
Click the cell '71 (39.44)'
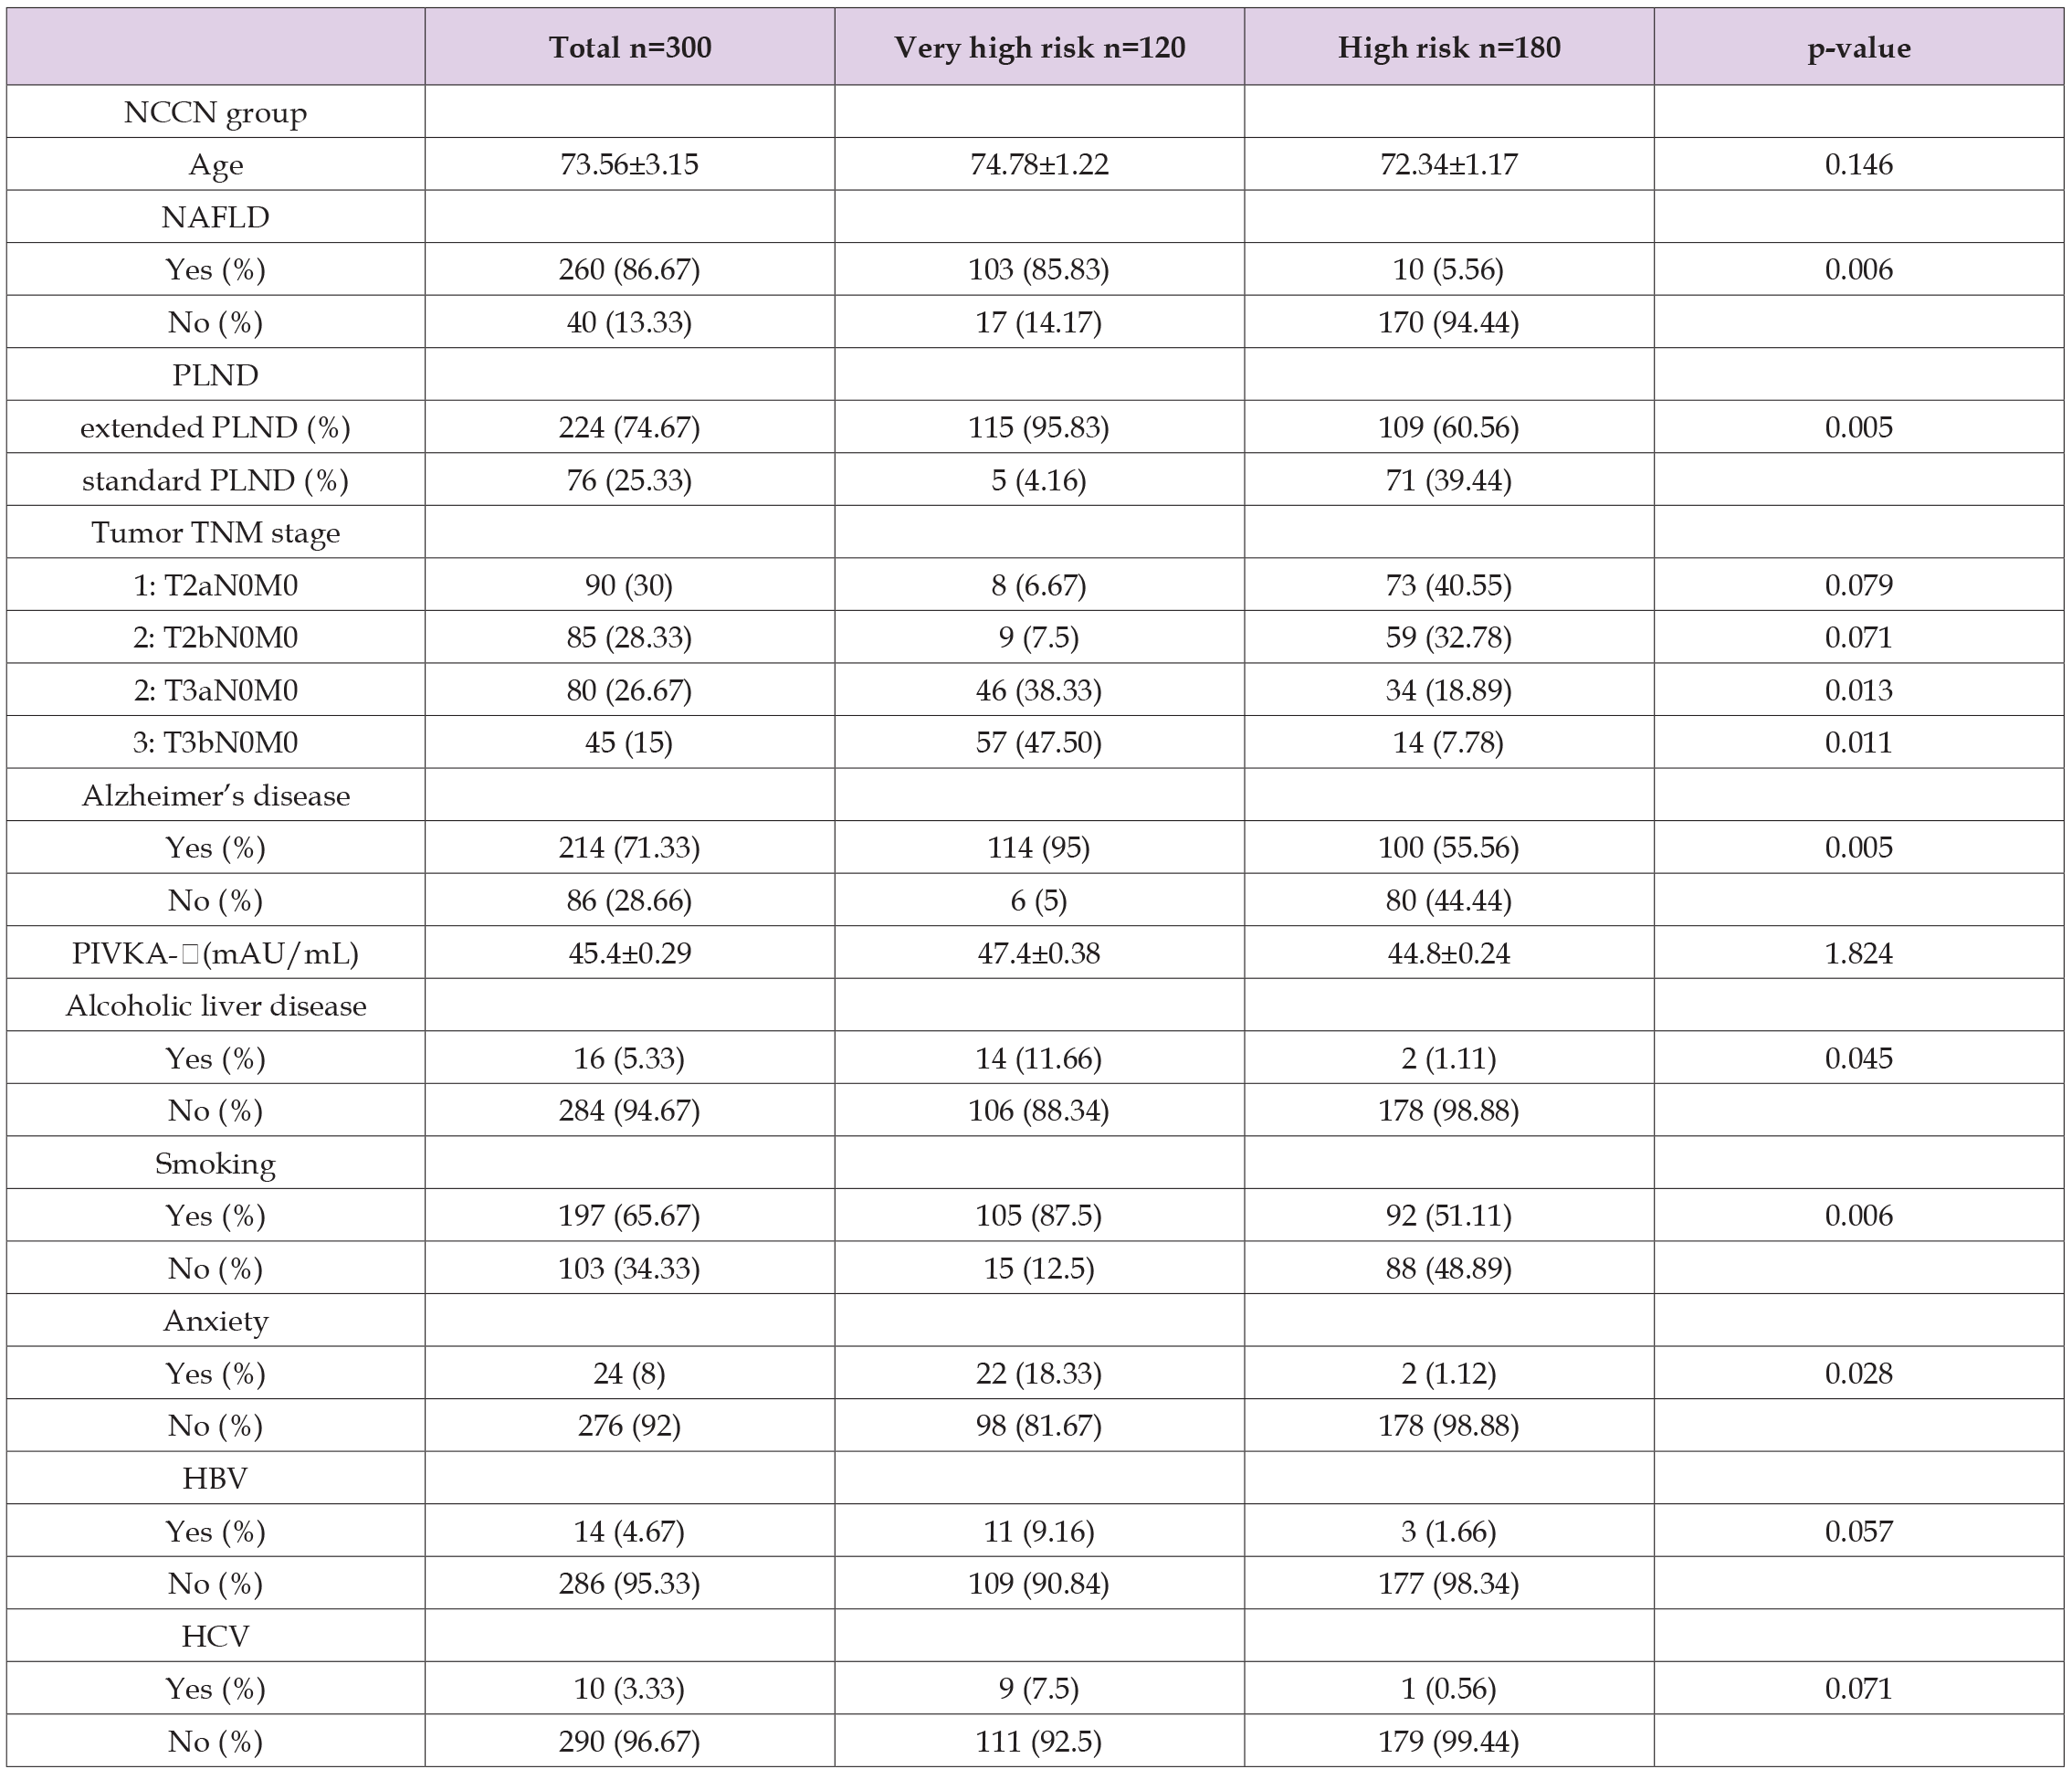coord(1449,480)
